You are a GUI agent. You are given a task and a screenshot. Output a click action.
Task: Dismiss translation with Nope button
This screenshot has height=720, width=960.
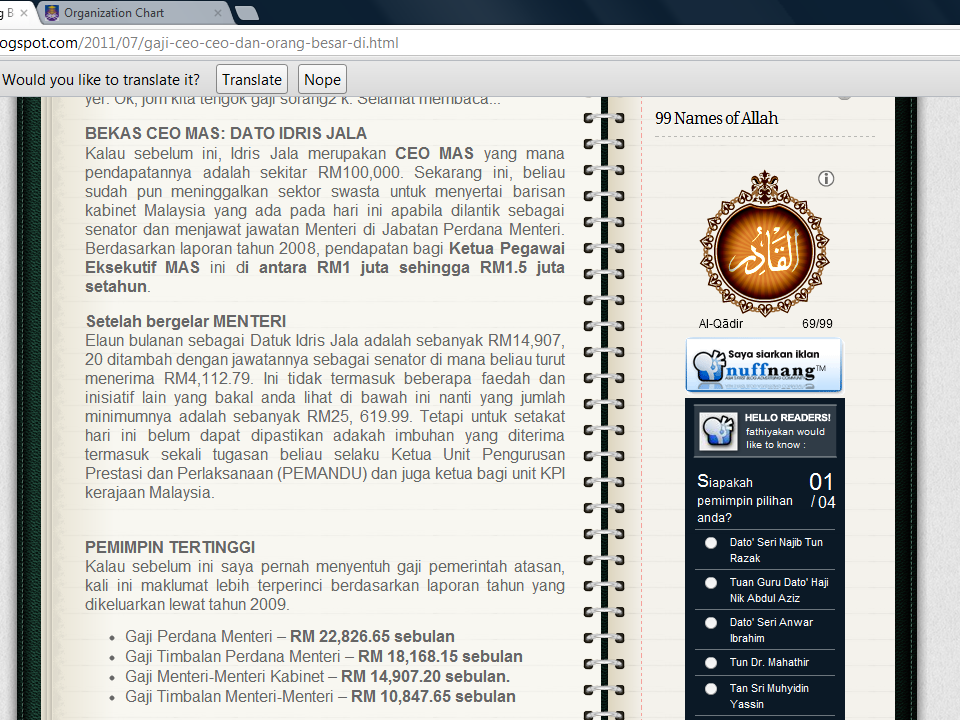click(322, 80)
